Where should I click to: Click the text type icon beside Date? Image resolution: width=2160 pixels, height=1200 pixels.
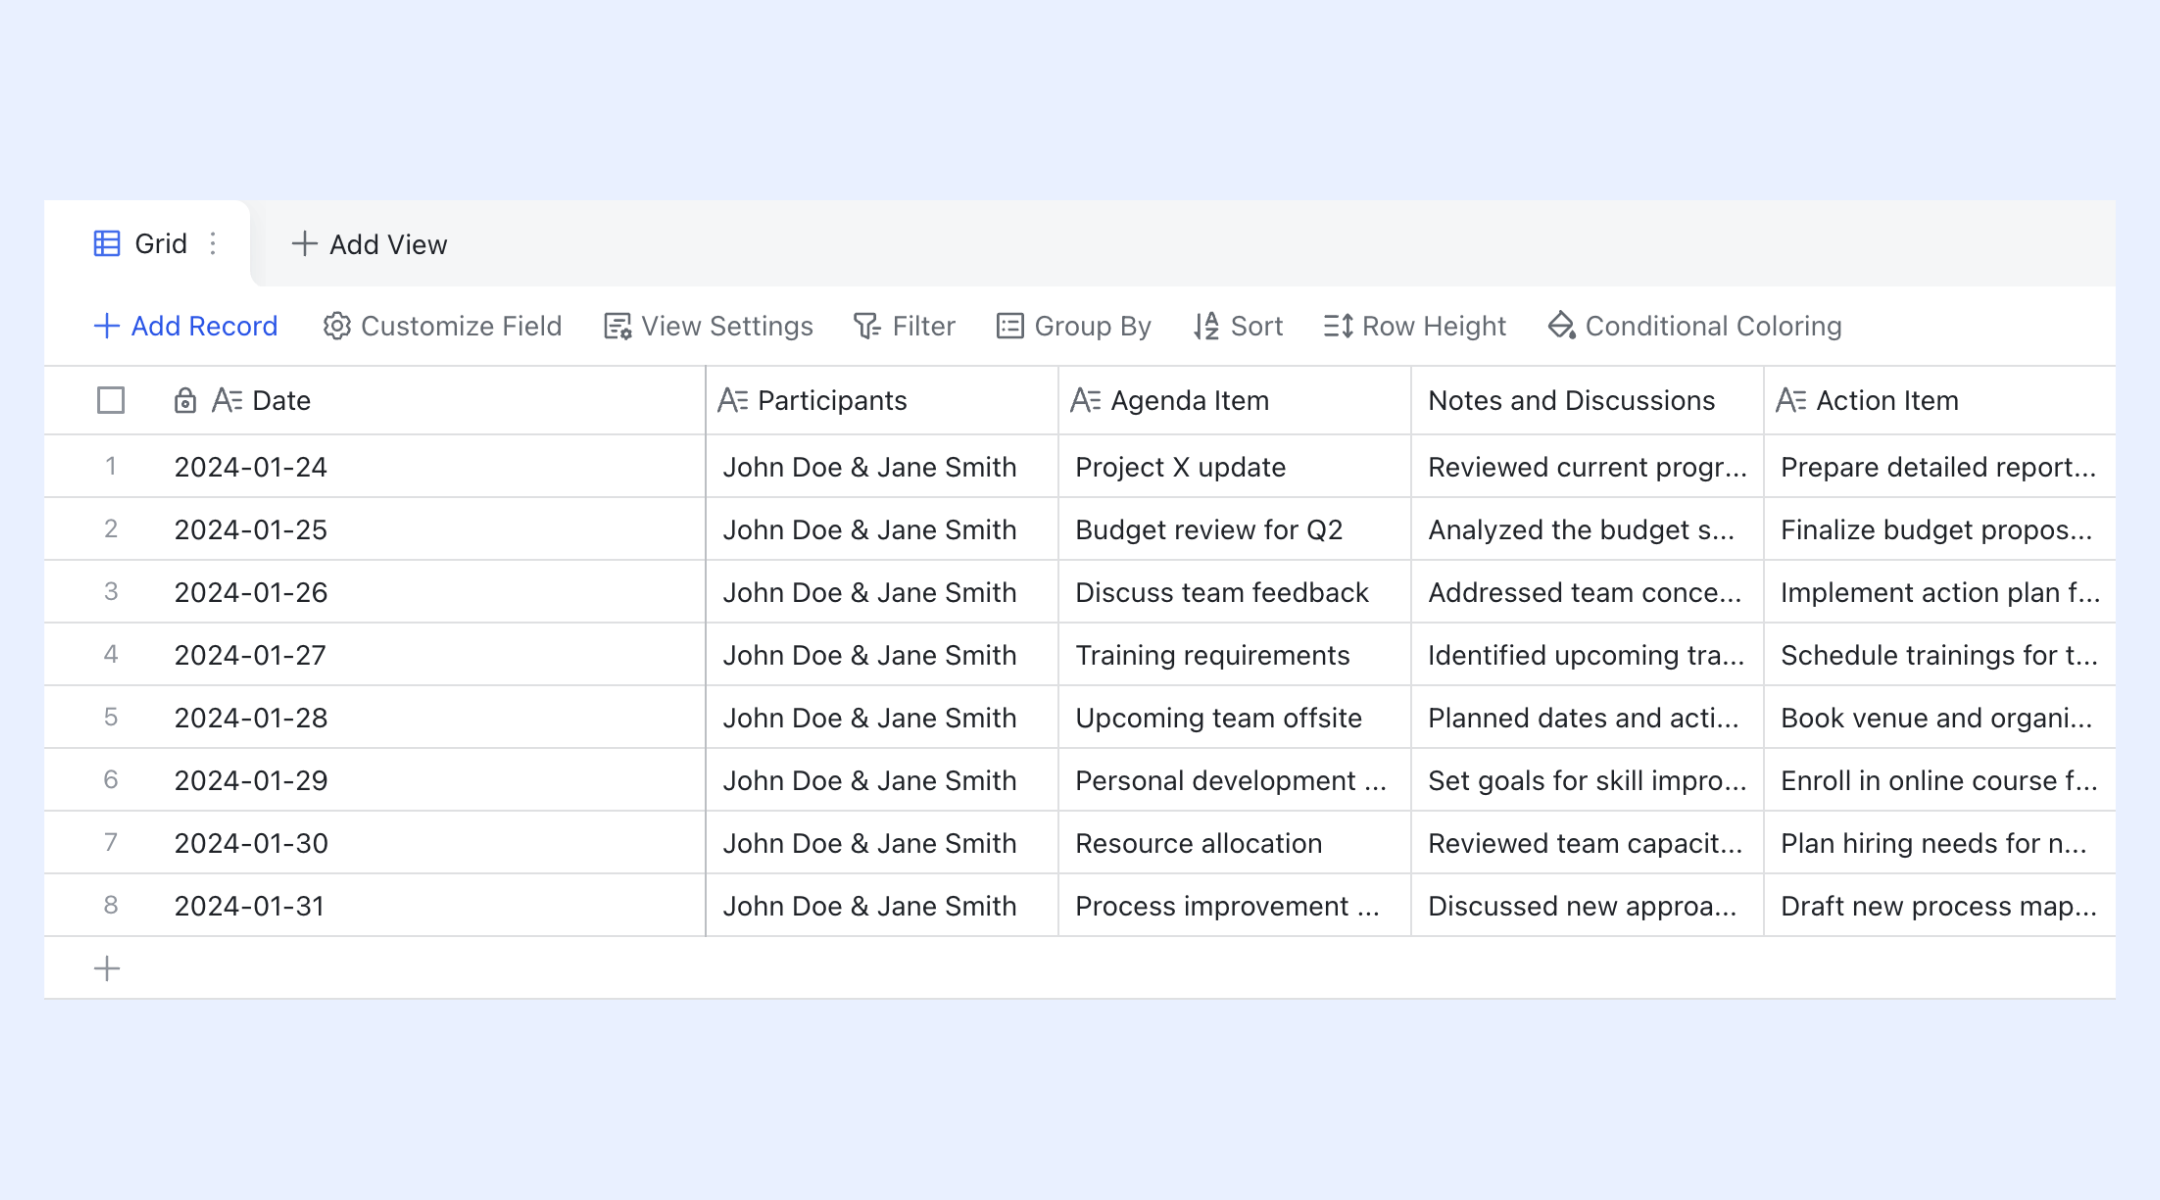tap(227, 401)
